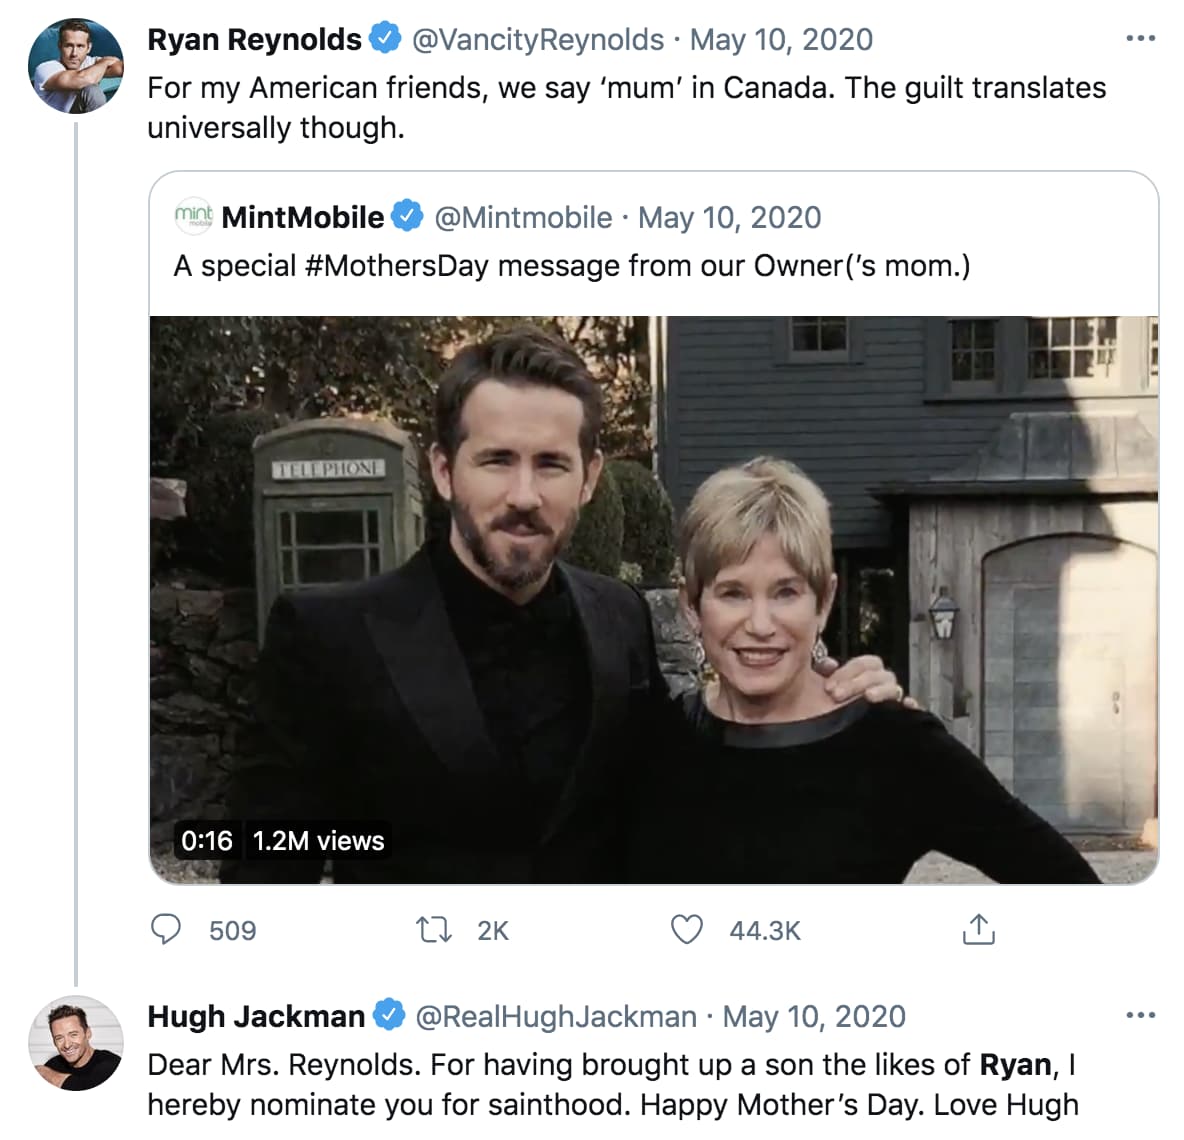Image resolution: width=1184 pixels, height=1140 pixels.
Task: Open the share tweet icon
Action: (978, 930)
